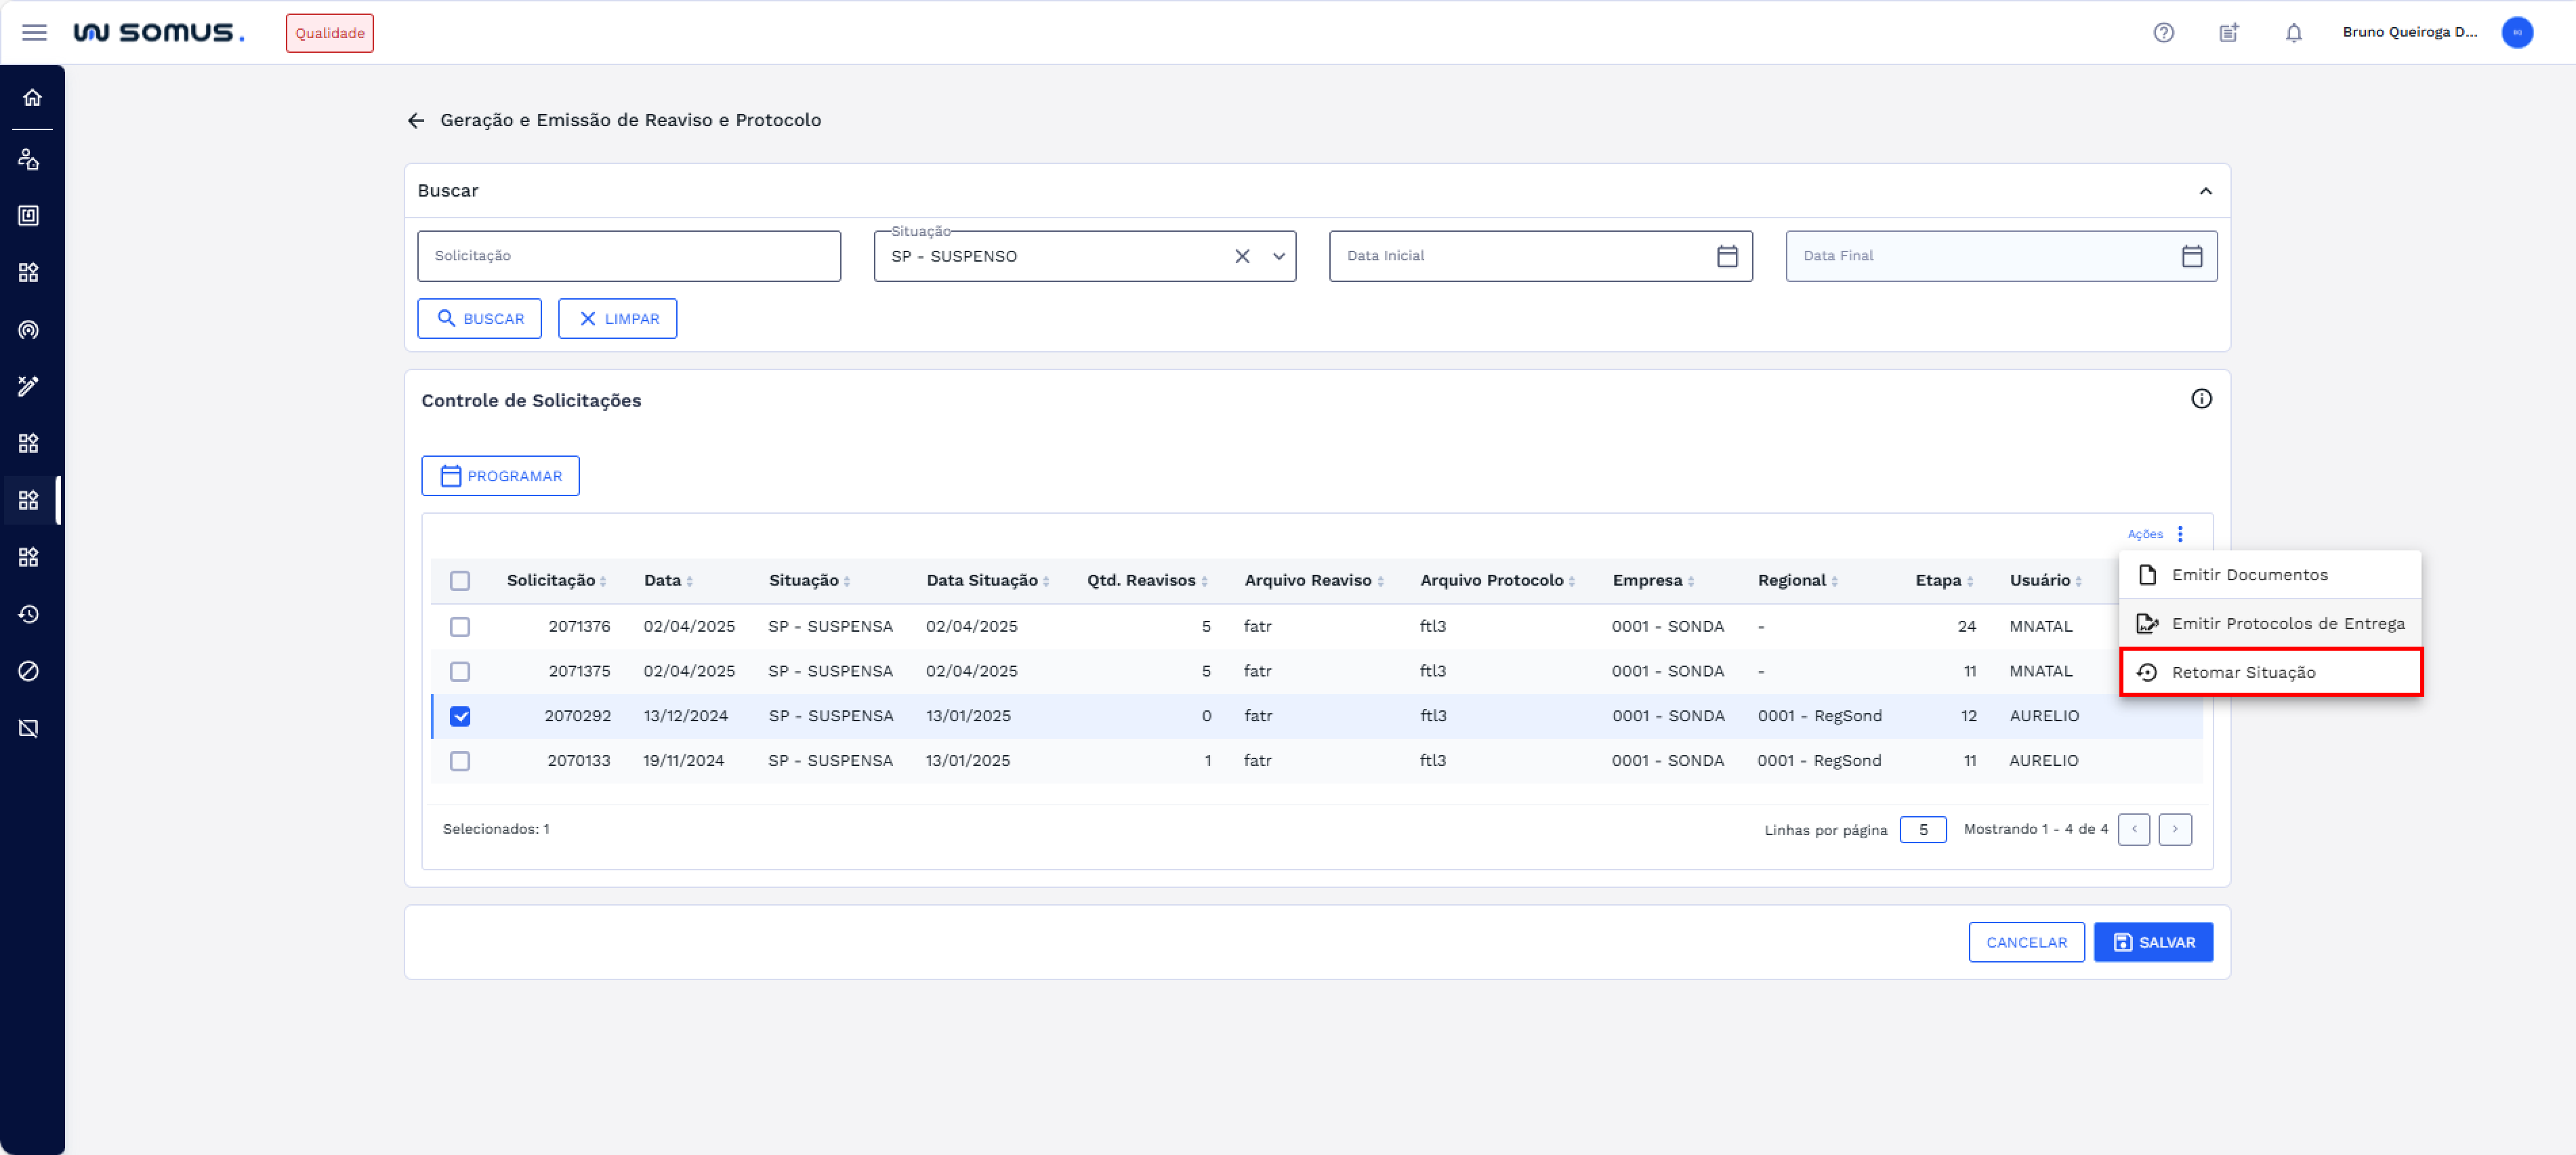
Task: Click the info icon in Controle de Solicitações
Action: pos(2201,399)
